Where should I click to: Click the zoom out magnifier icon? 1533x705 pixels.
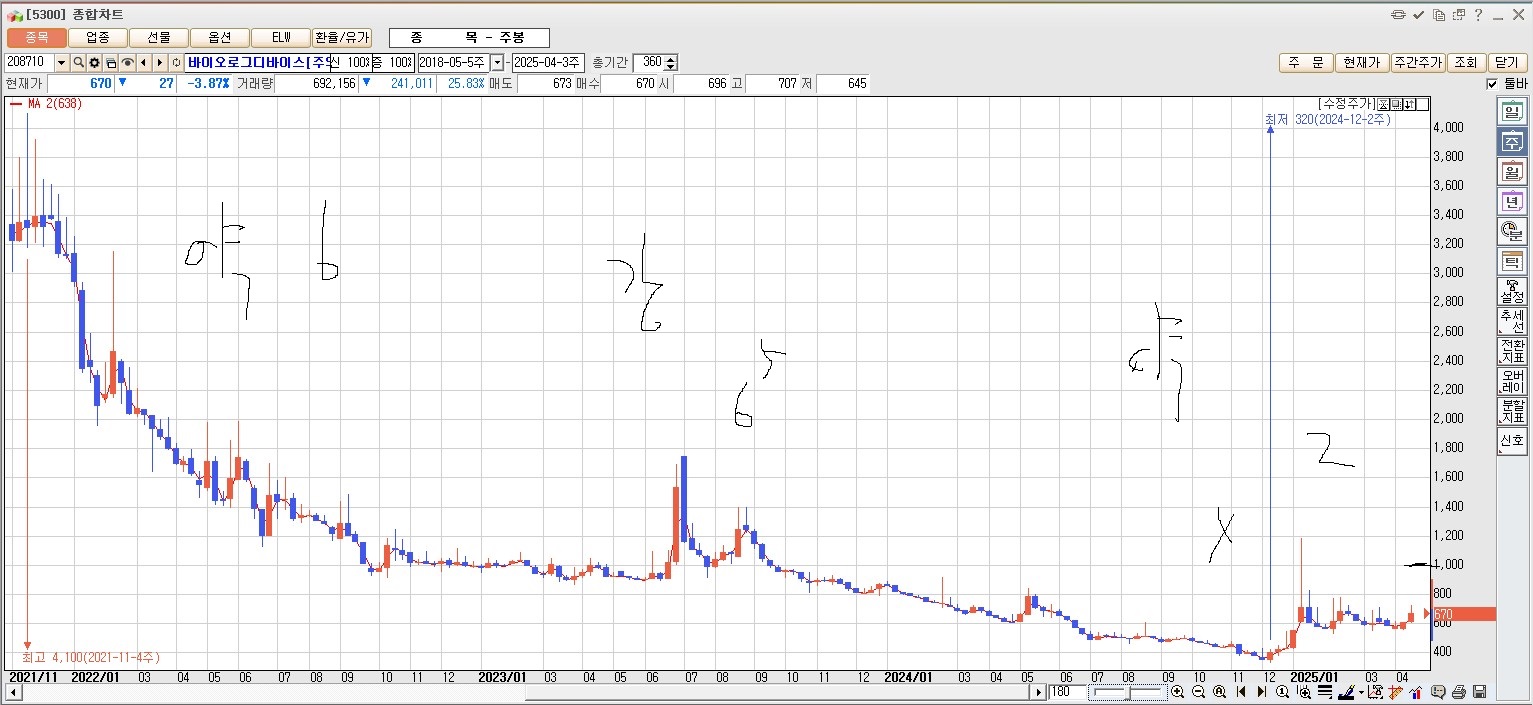click(1198, 692)
